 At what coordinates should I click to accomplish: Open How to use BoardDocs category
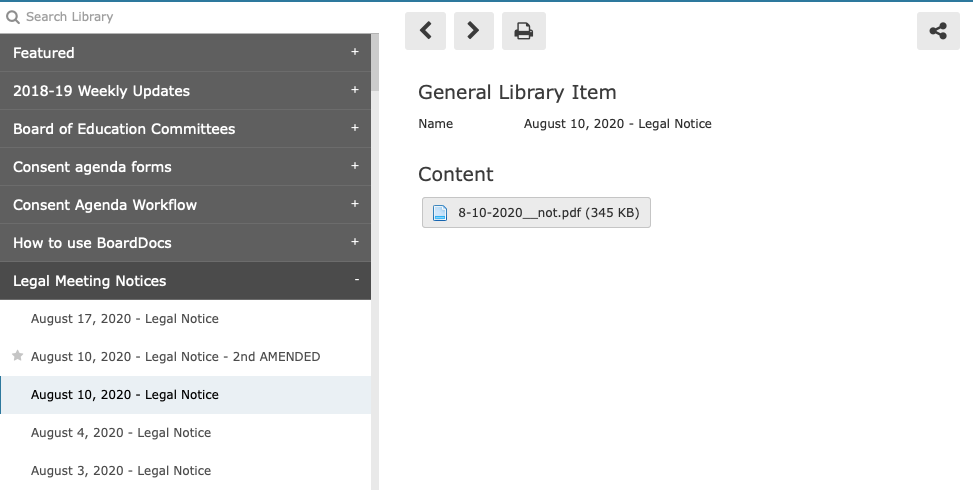[186, 243]
